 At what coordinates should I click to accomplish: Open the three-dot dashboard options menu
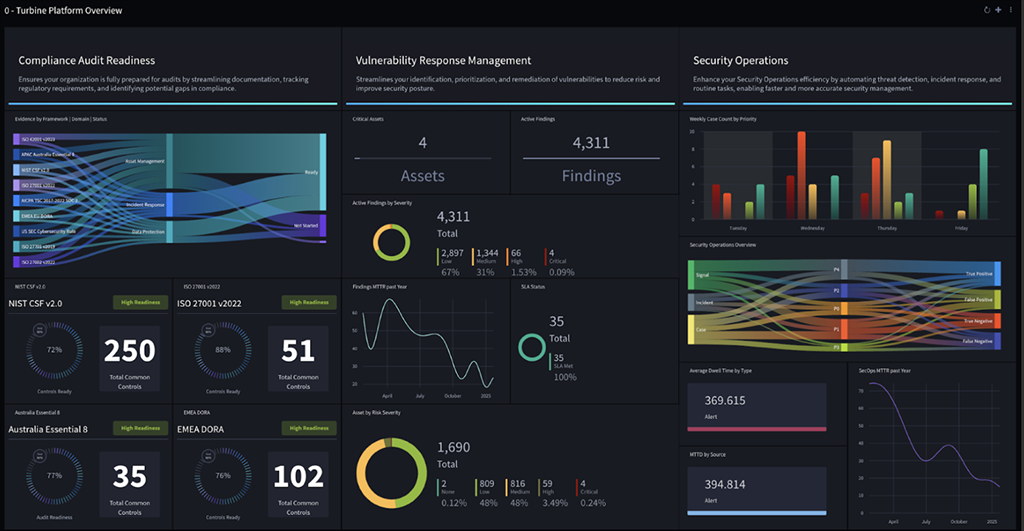1011,10
